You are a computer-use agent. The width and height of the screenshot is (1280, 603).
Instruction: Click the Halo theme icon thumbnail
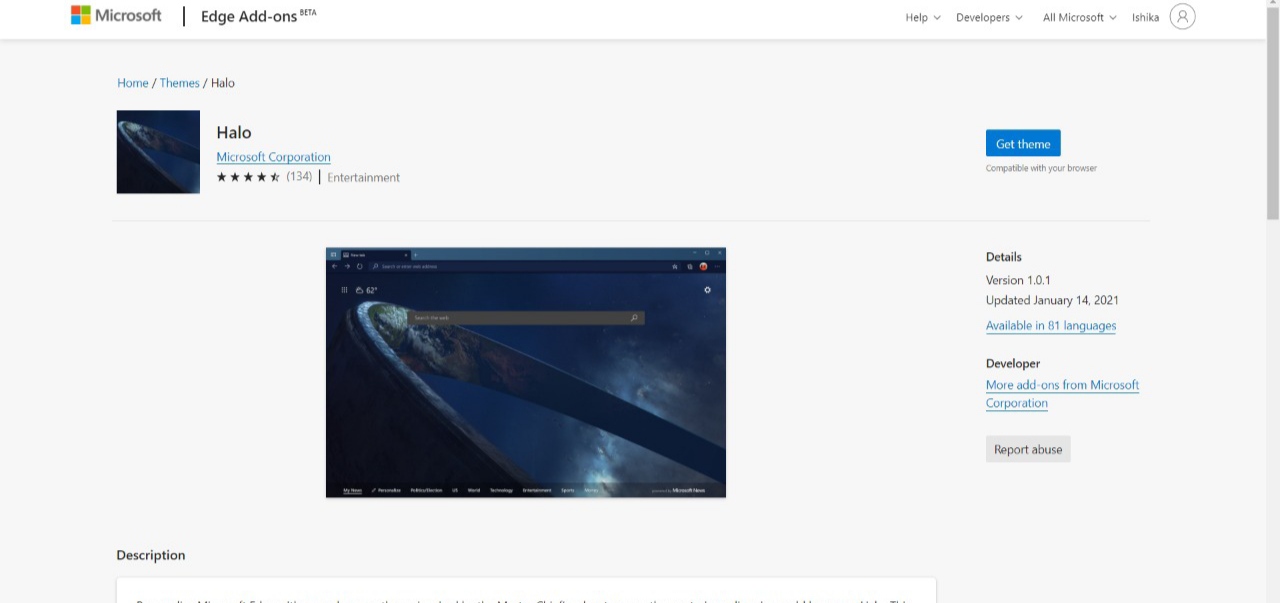tap(158, 152)
